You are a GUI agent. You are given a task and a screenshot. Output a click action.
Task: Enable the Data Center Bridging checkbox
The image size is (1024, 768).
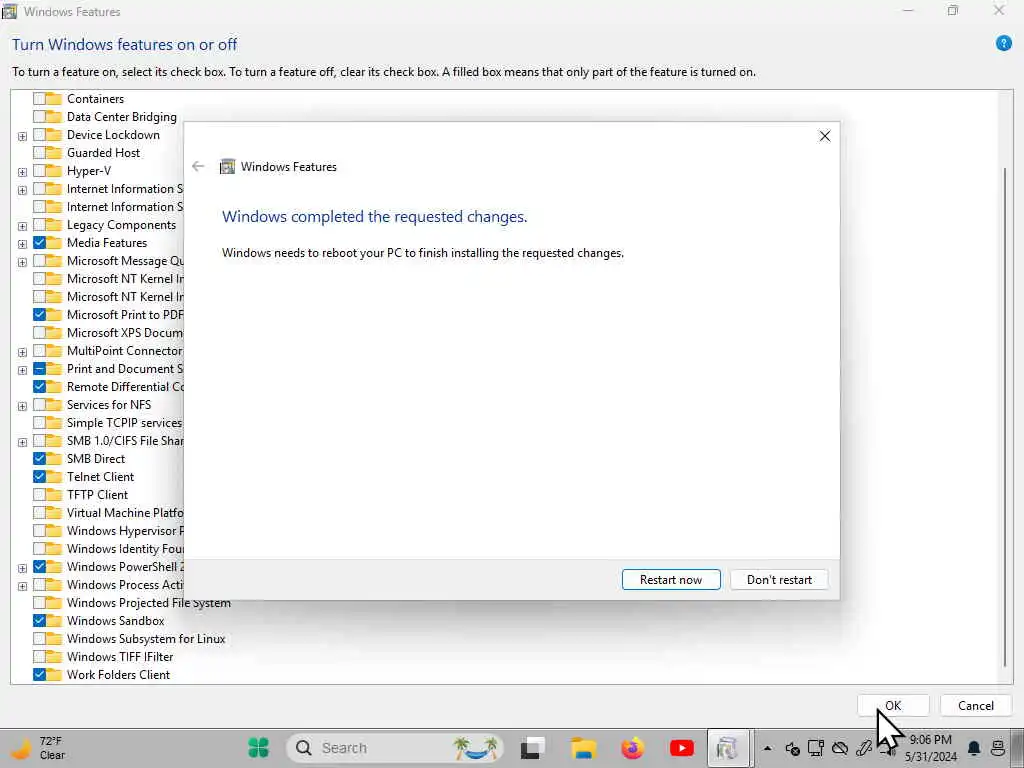click(39, 117)
